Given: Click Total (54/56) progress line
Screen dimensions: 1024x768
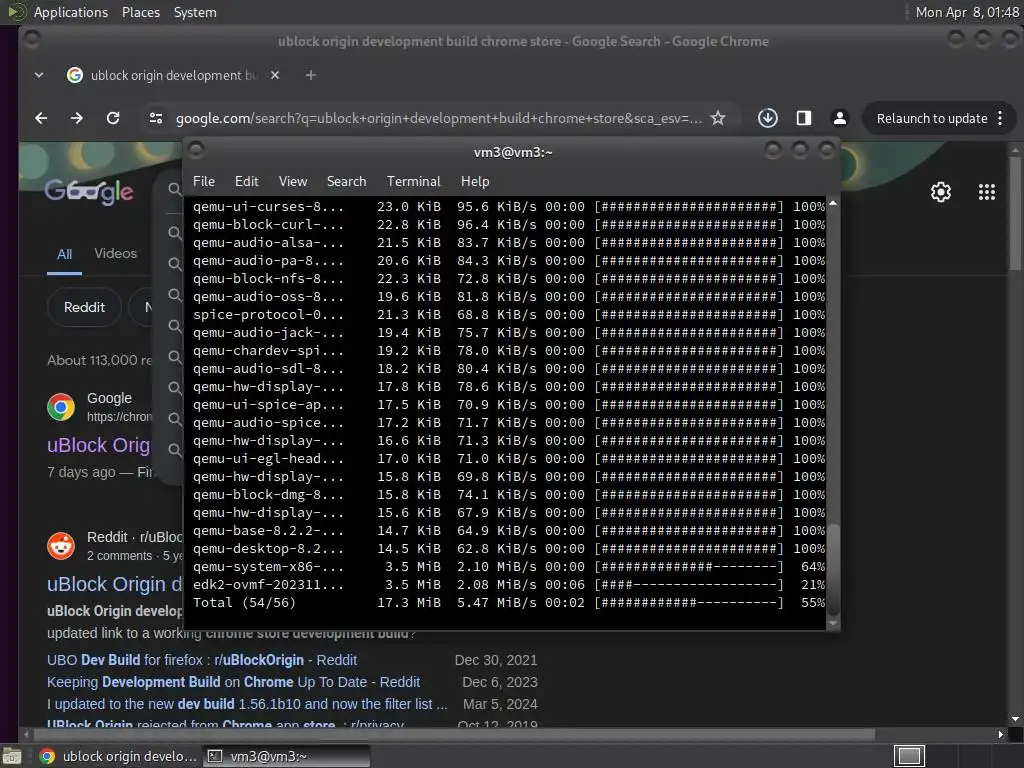Looking at the screenshot, I should click(509, 603).
